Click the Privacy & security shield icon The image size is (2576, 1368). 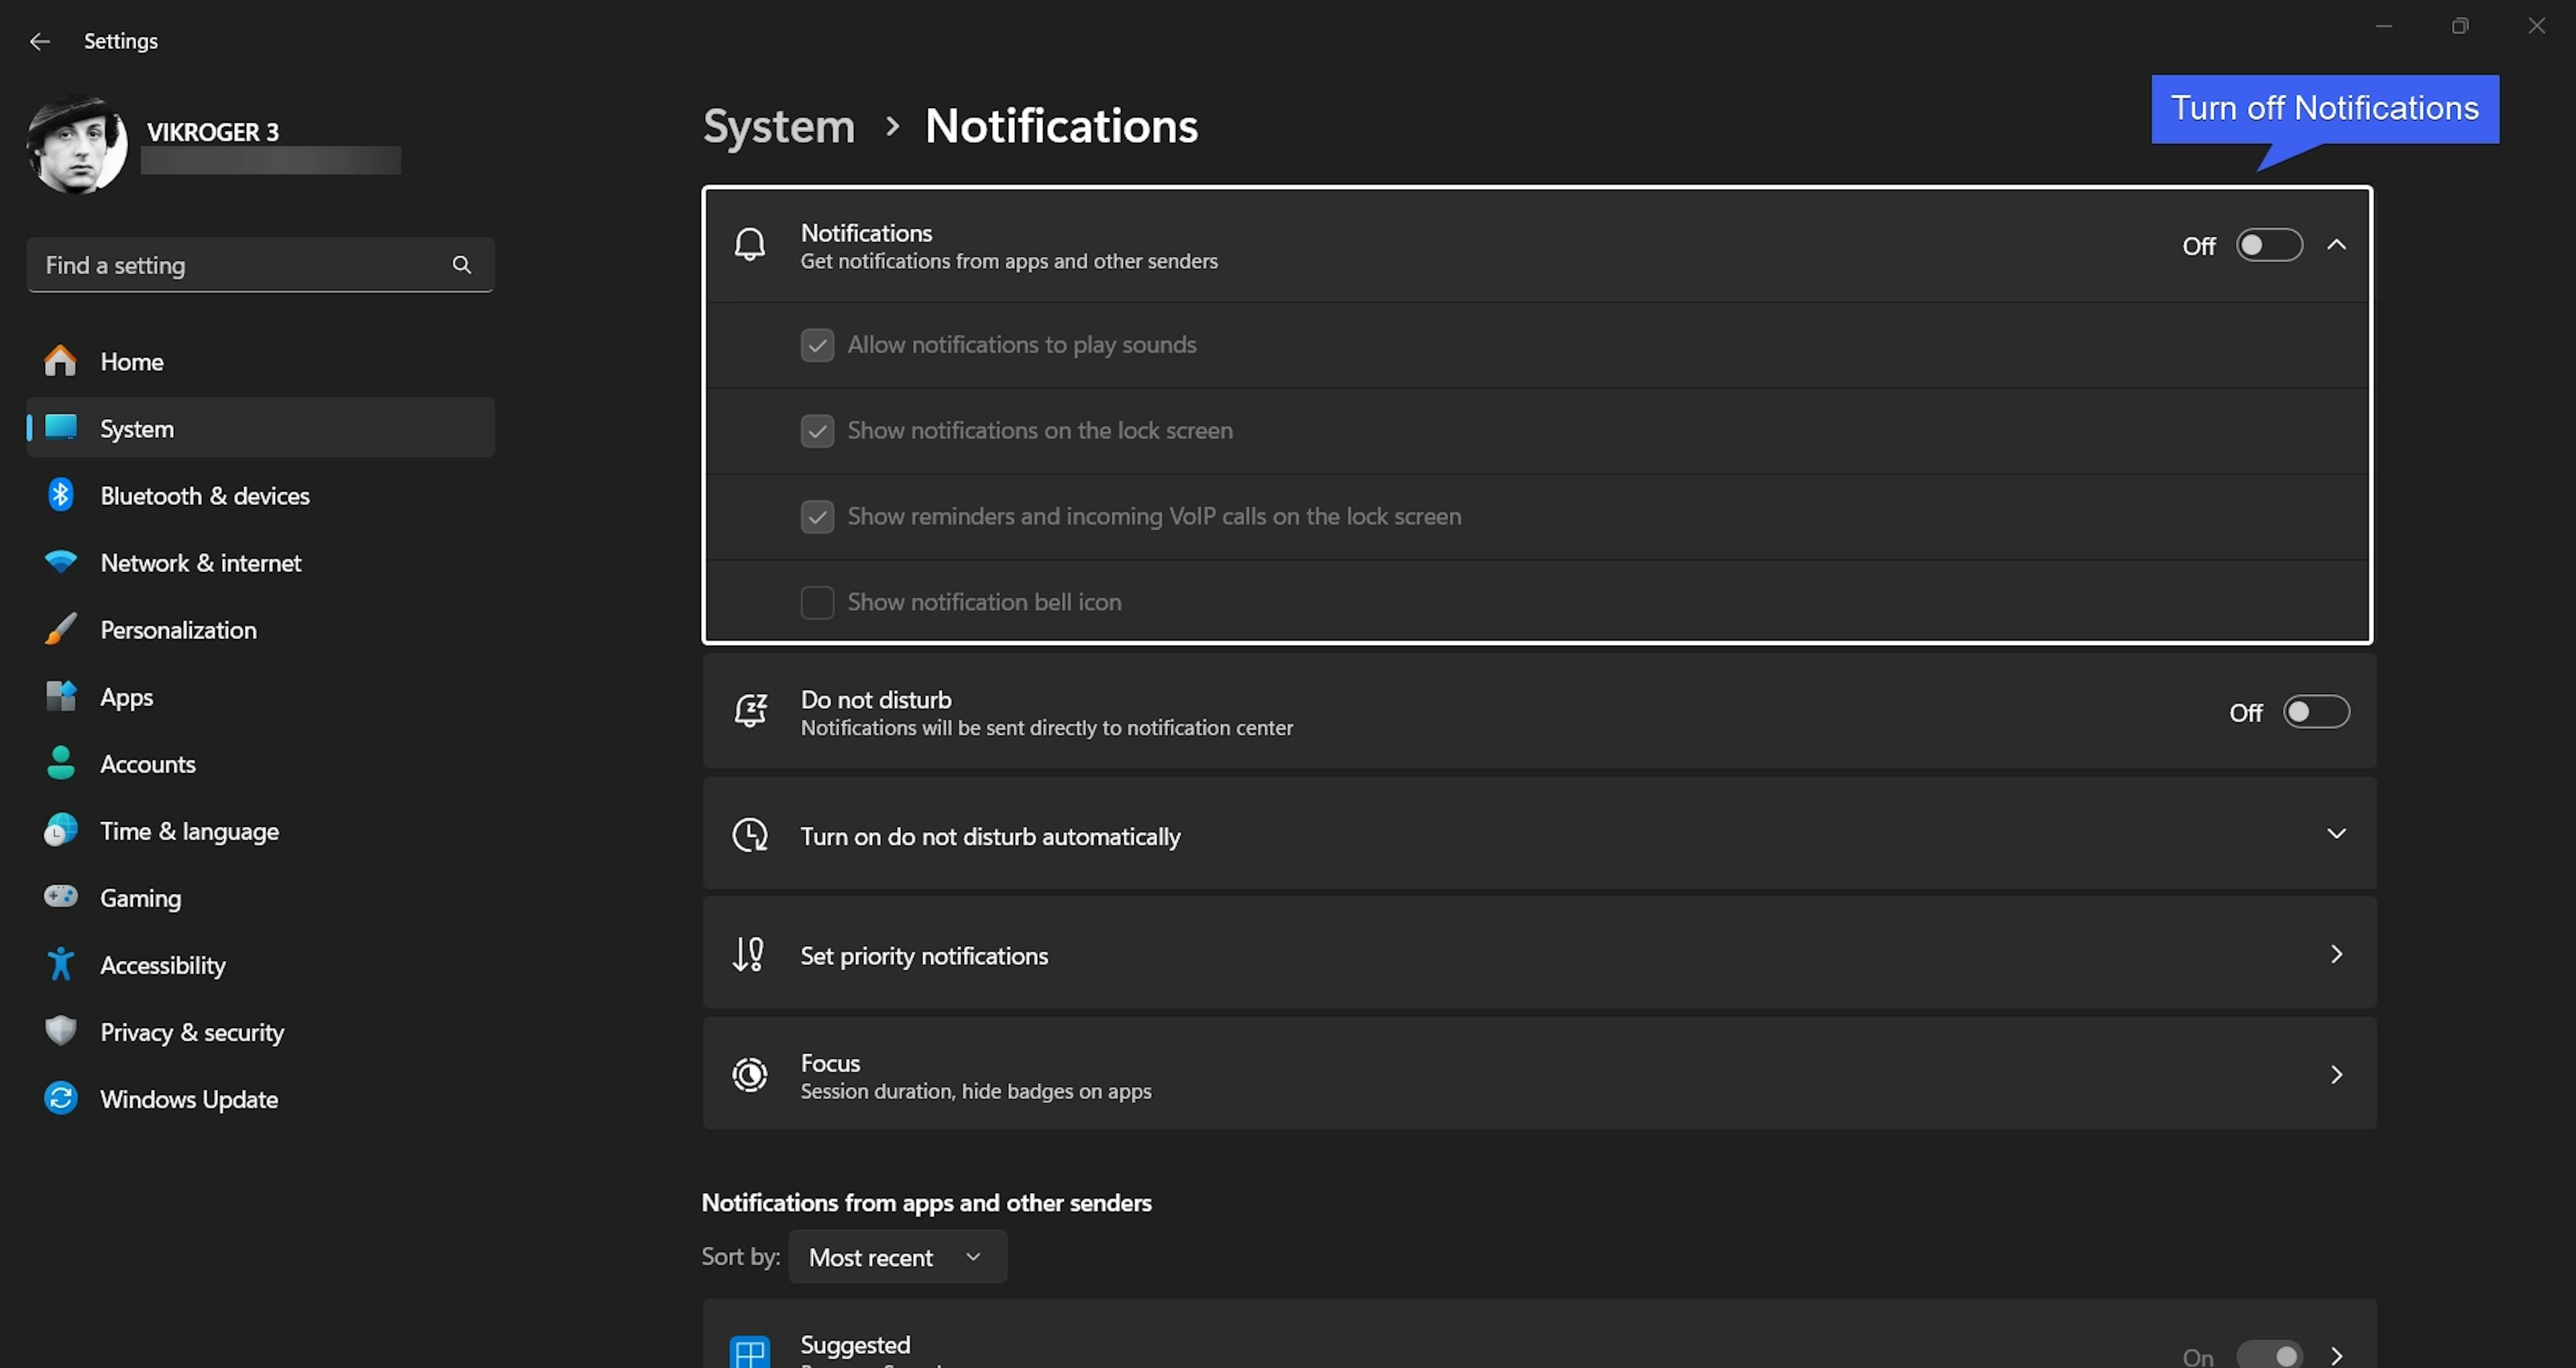coord(60,1031)
